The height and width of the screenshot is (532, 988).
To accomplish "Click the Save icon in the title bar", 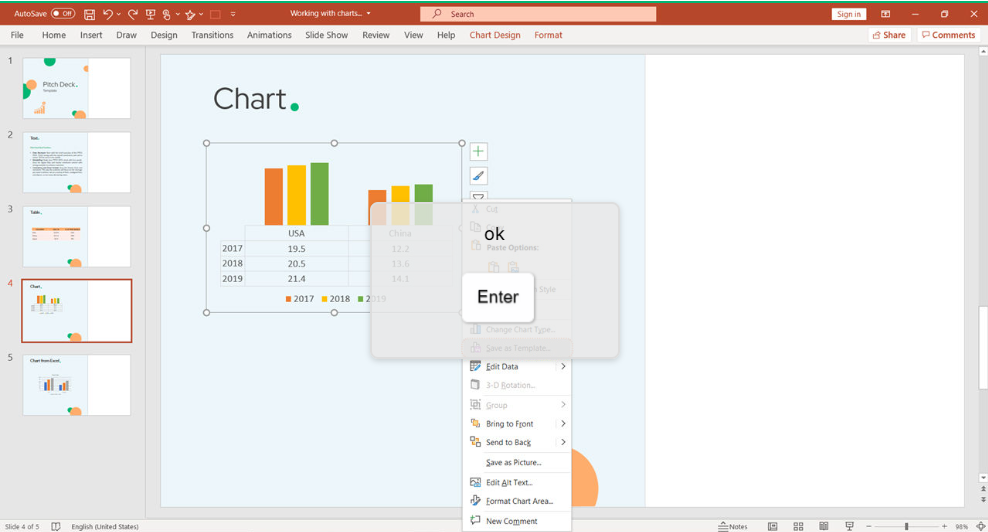I will point(89,14).
